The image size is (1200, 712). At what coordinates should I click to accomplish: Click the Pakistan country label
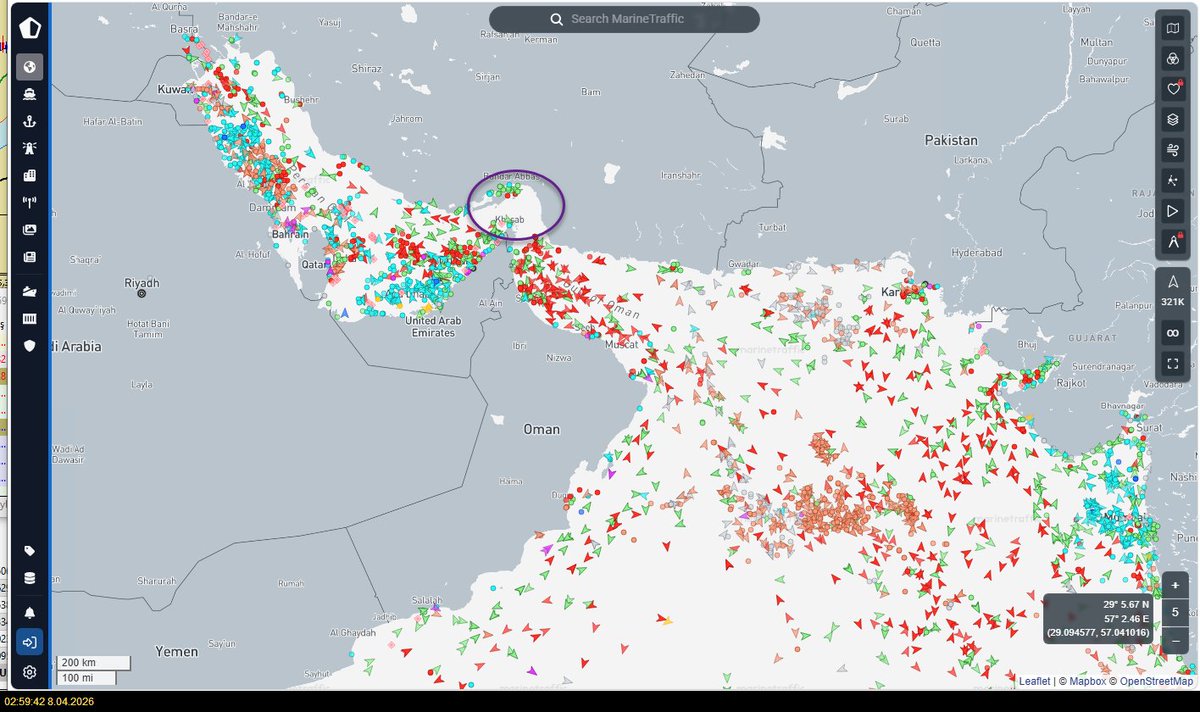[x=951, y=140]
